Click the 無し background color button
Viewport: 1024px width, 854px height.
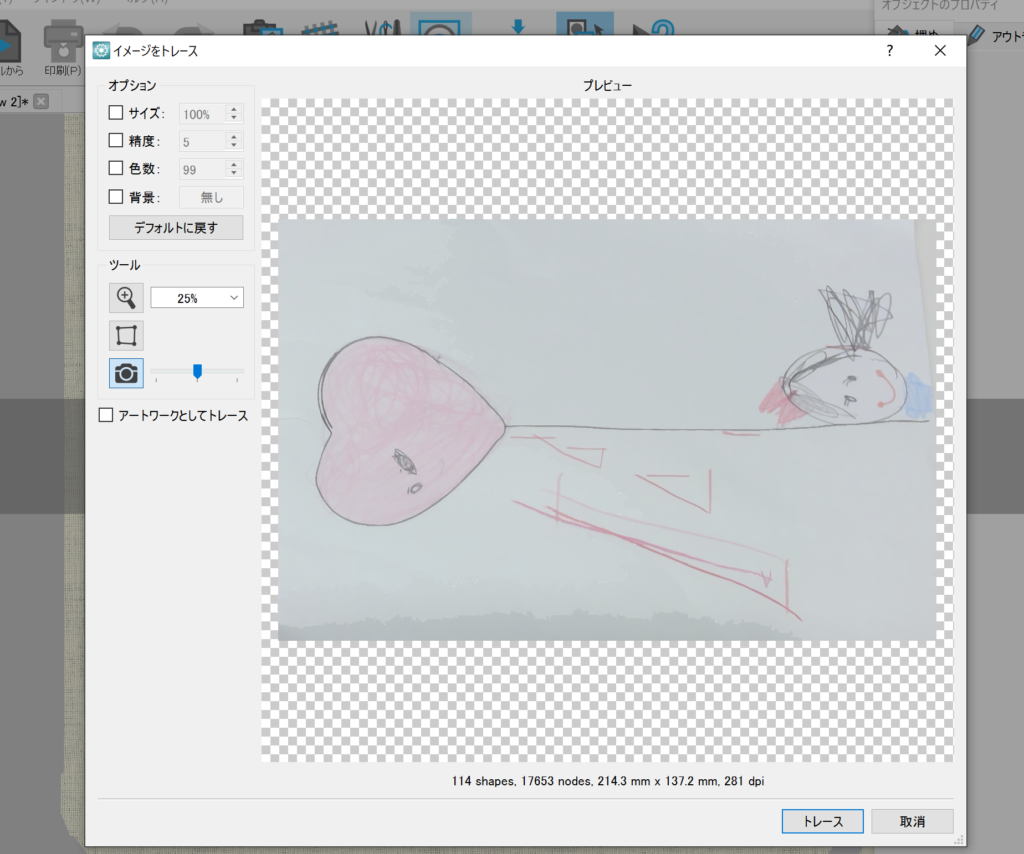[x=211, y=198]
